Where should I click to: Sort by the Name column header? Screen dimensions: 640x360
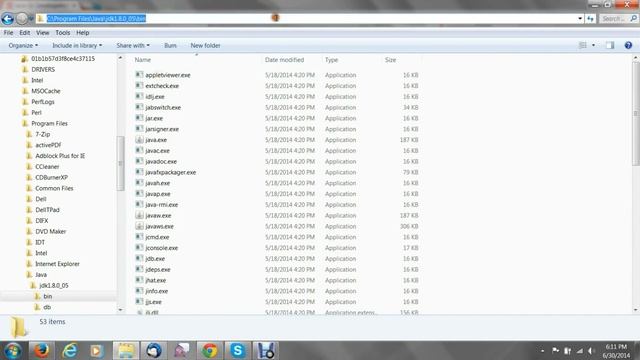pos(143,60)
